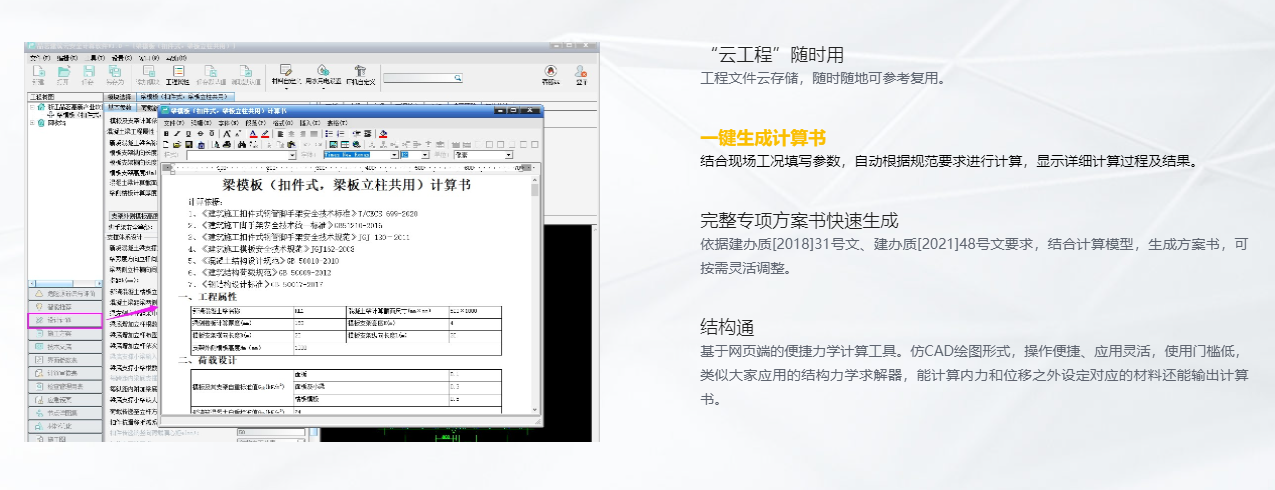Screen dimensions: 1275x490
Task: Open 表格 menu in calculation book window
Action: (337, 123)
